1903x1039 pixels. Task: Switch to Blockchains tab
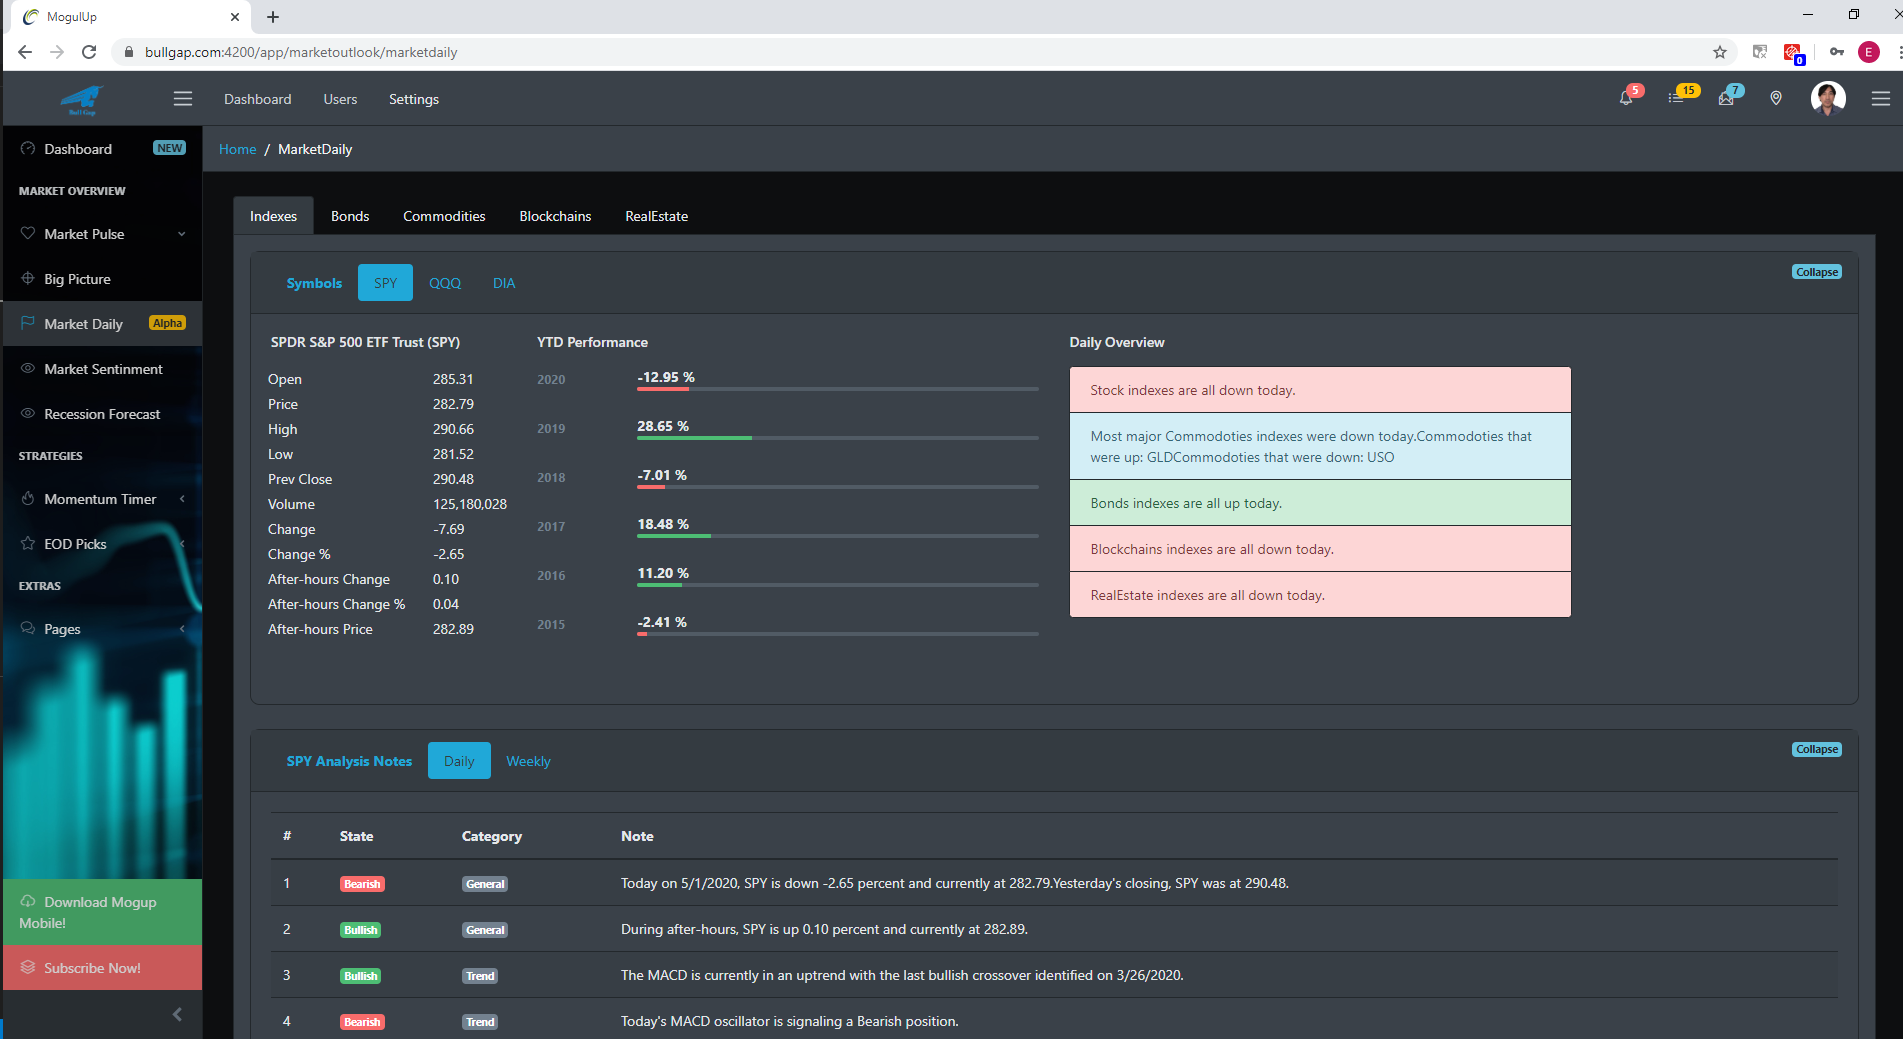555,216
